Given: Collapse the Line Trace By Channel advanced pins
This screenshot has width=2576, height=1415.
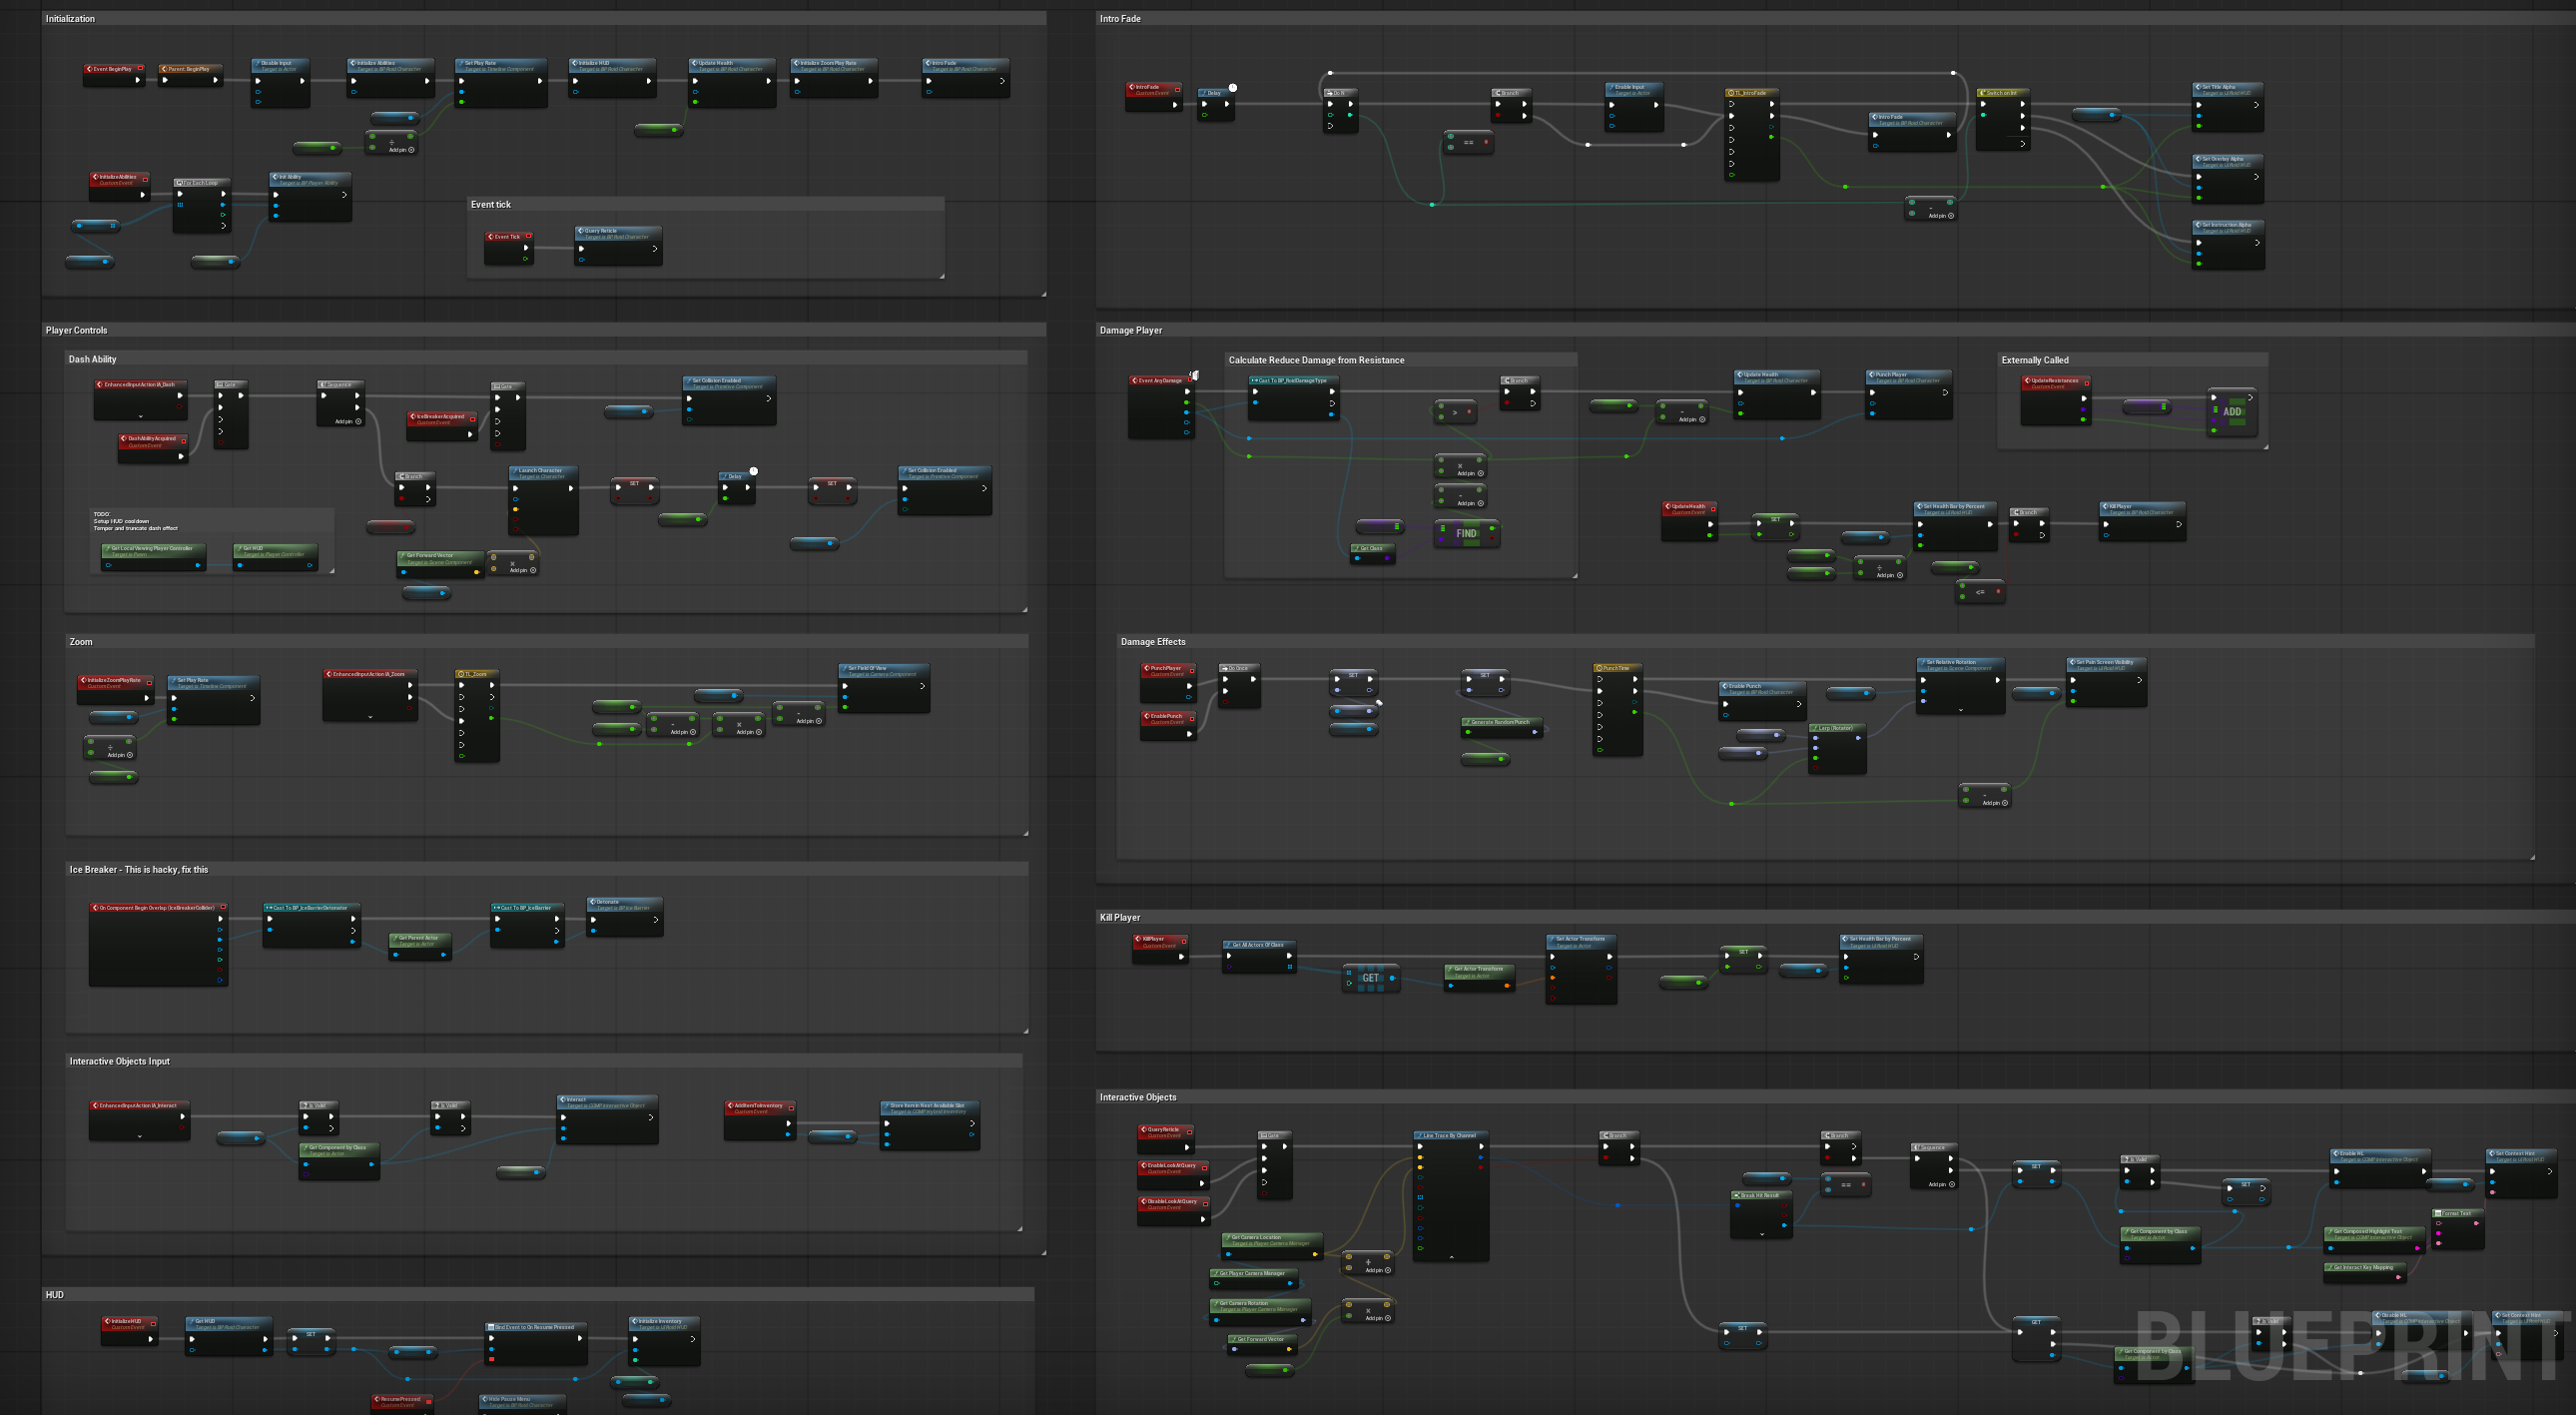Looking at the screenshot, I should click(1451, 1257).
